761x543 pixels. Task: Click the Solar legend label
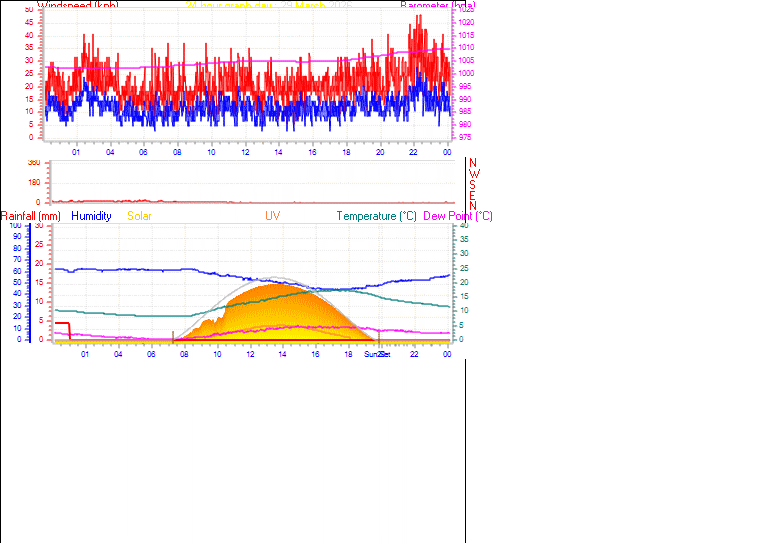pos(139,216)
